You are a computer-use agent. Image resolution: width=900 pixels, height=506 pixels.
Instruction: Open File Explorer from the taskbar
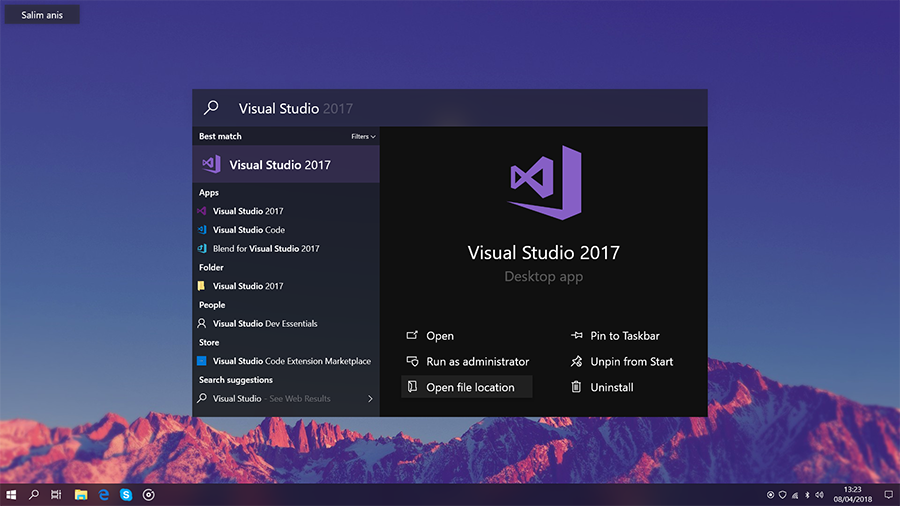(81, 495)
